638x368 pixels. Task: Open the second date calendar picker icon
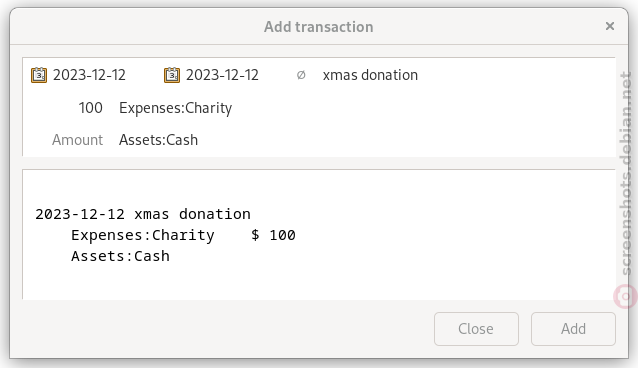coord(172,75)
